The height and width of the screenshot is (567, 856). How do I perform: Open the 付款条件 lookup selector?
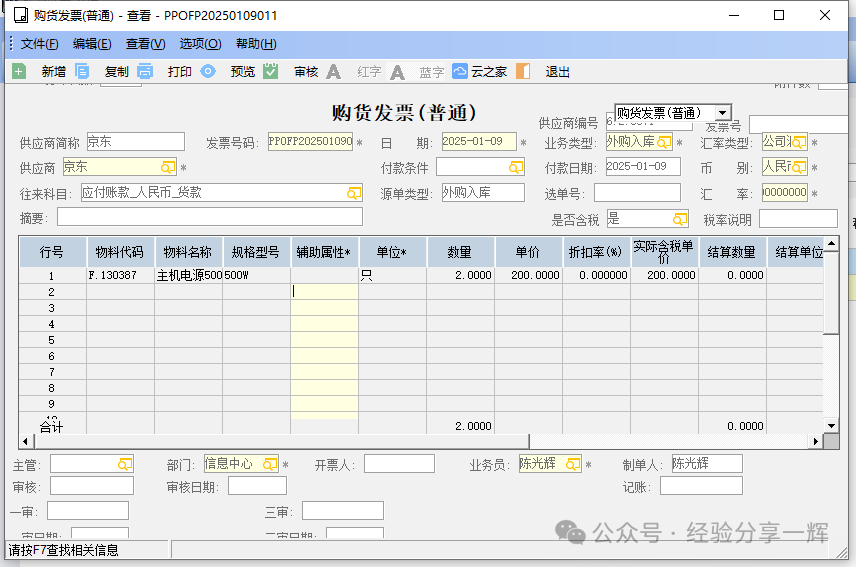point(516,167)
